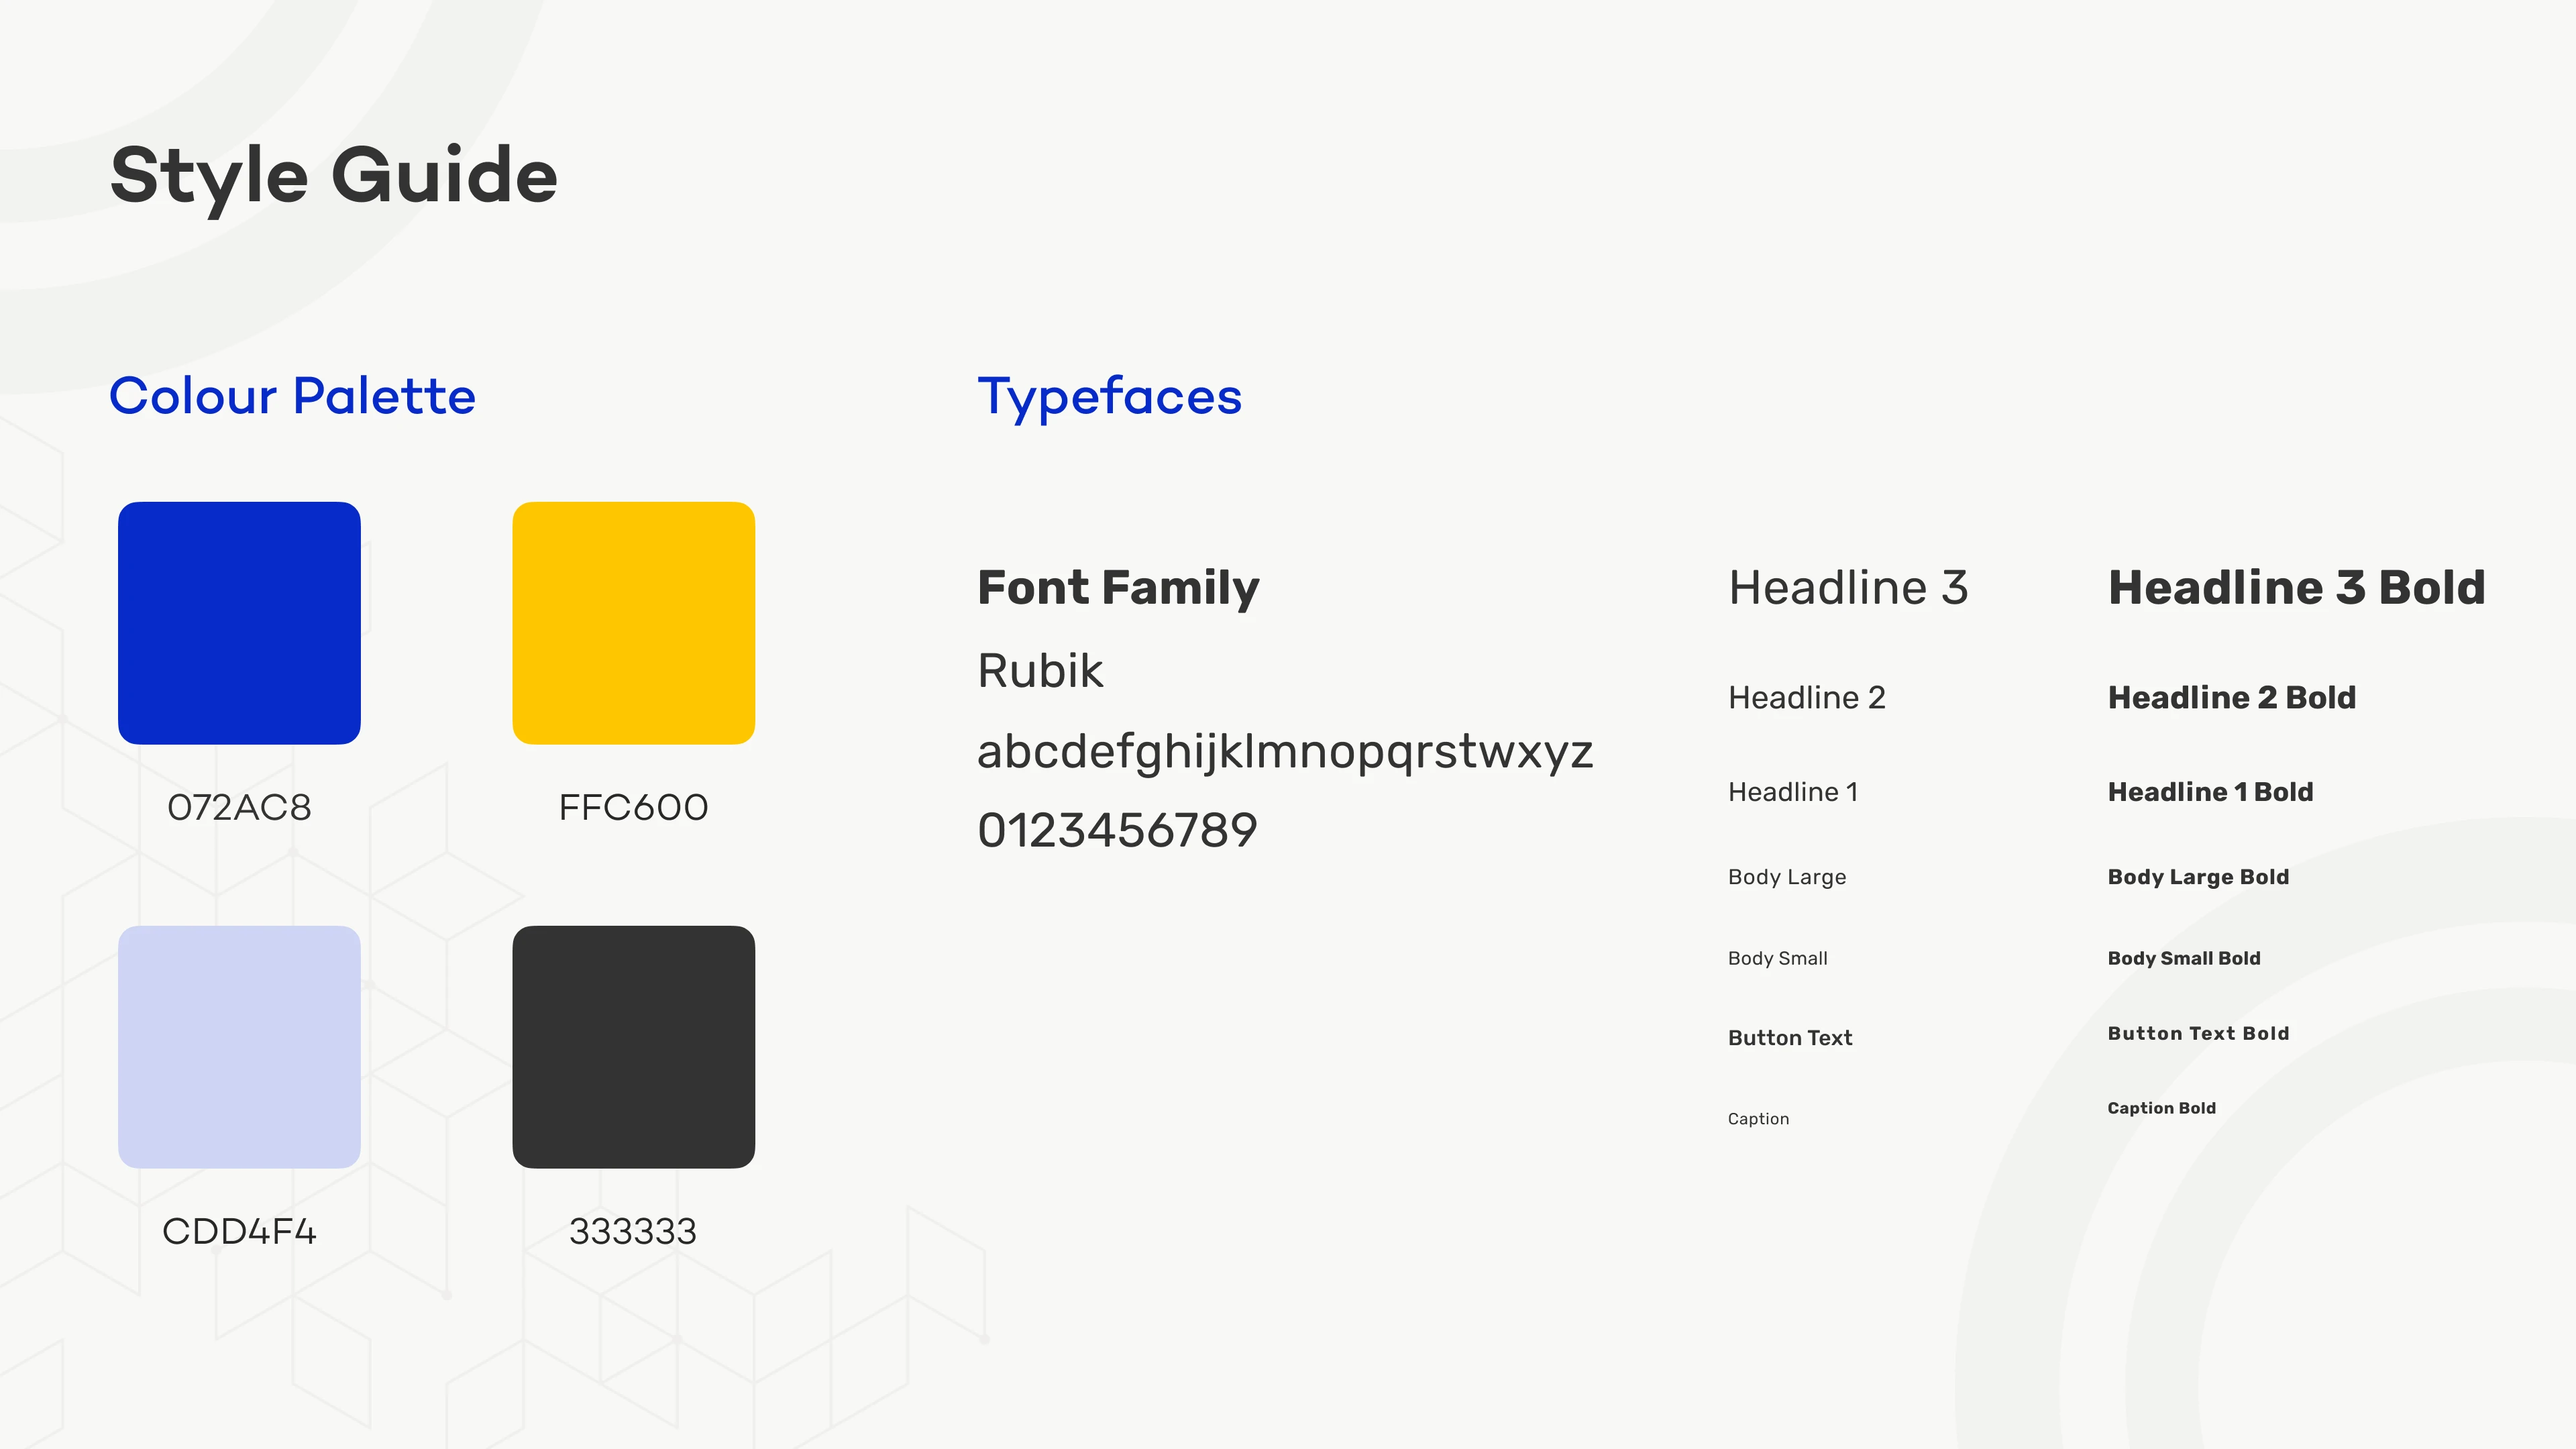Click the blue 072AC8 colour swatch
This screenshot has width=2576, height=1449.
click(x=239, y=622)
